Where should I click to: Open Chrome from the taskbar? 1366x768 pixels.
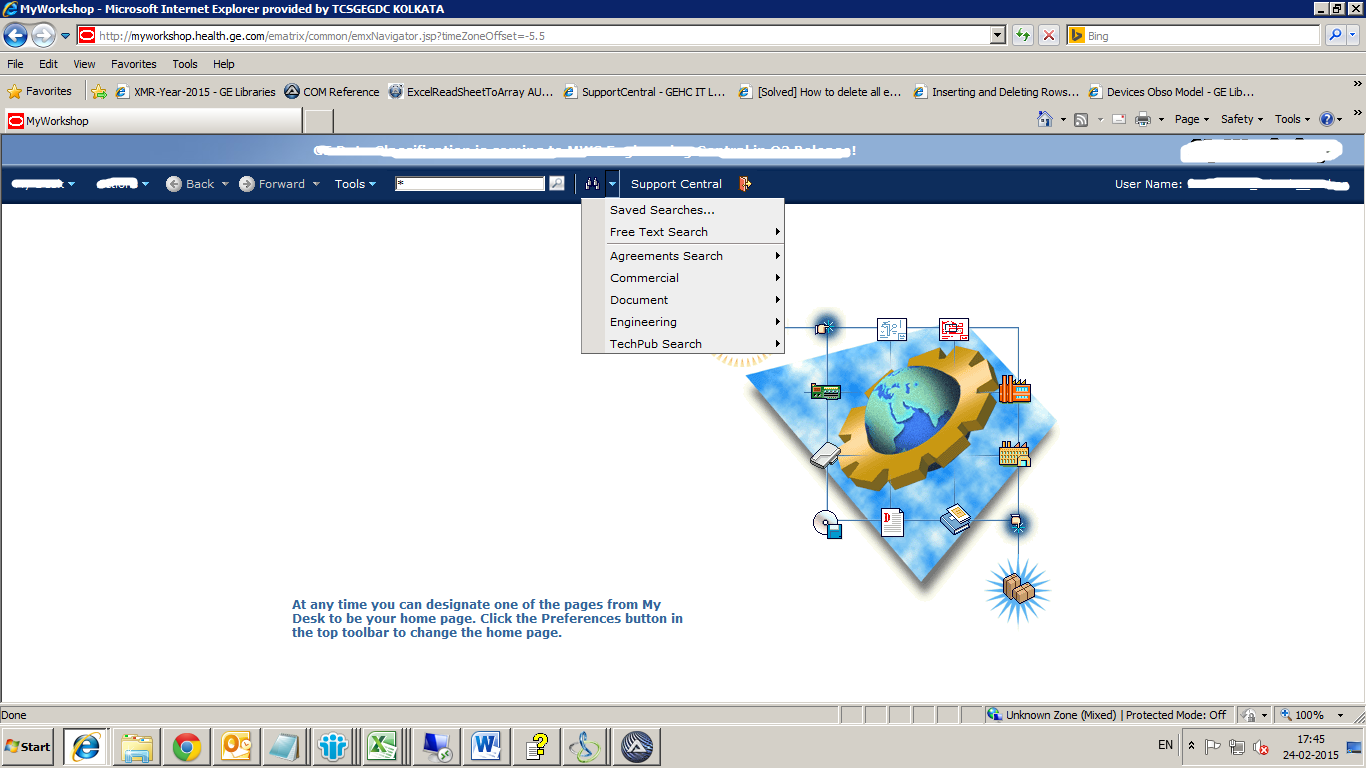click(x=186, y=746)
